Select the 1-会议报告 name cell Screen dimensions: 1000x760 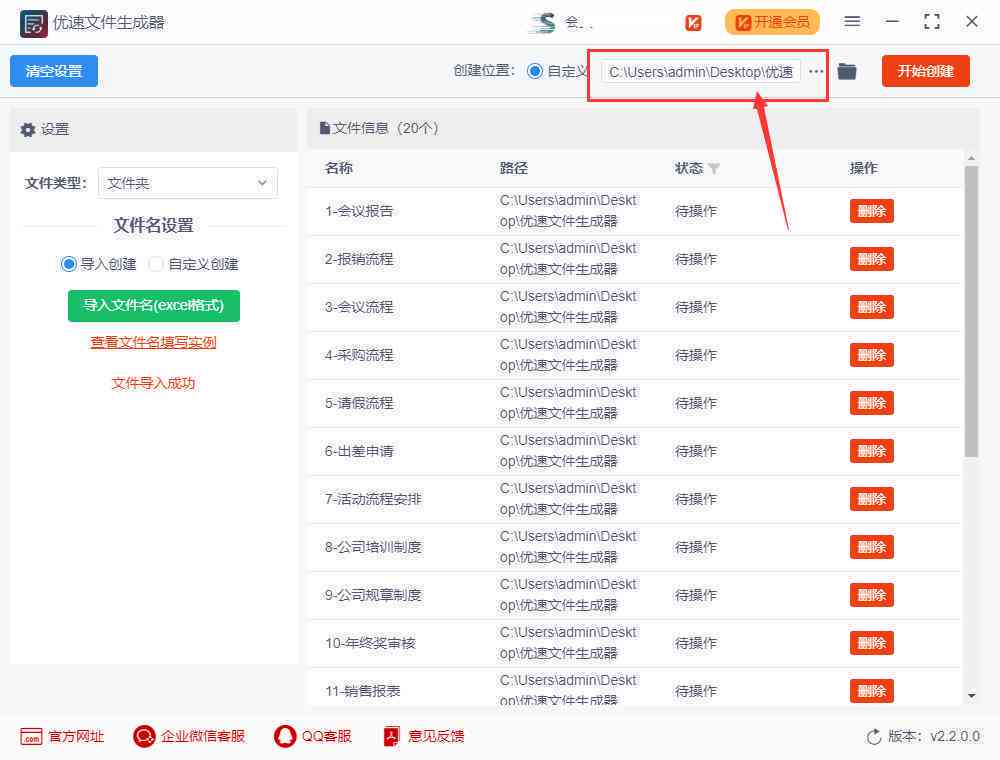point(359,211)
